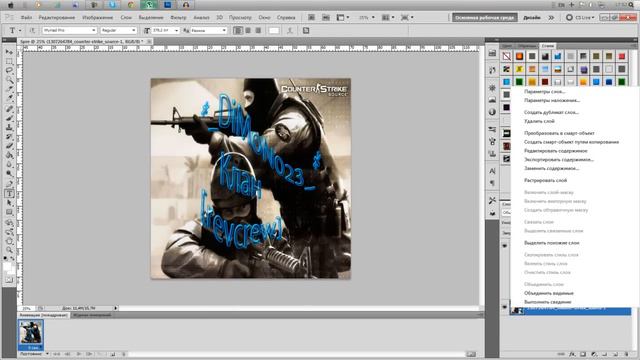Expand more workspaces double-arrow

click(x=551, y=18)
